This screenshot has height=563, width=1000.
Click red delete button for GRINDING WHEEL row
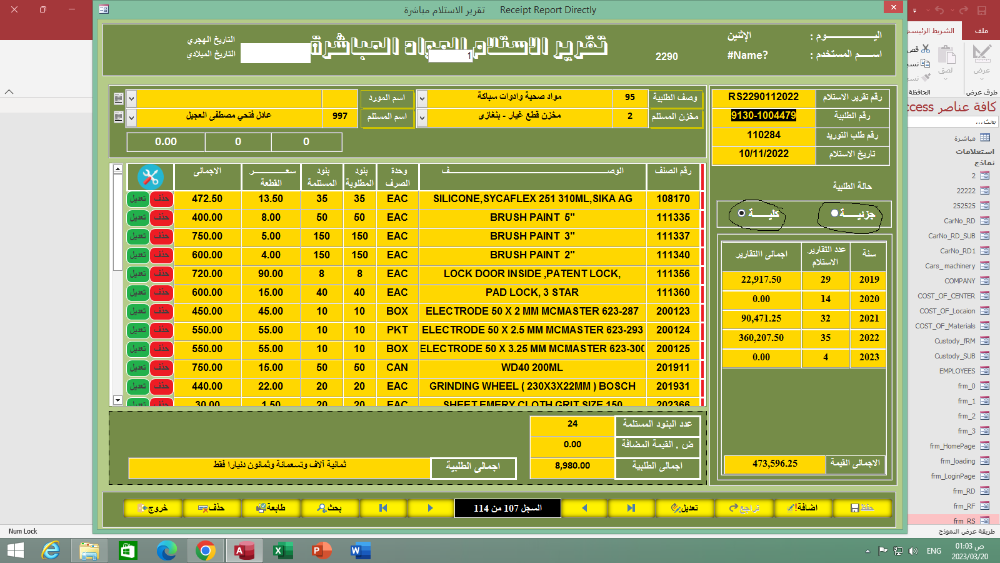coord(161,386)
